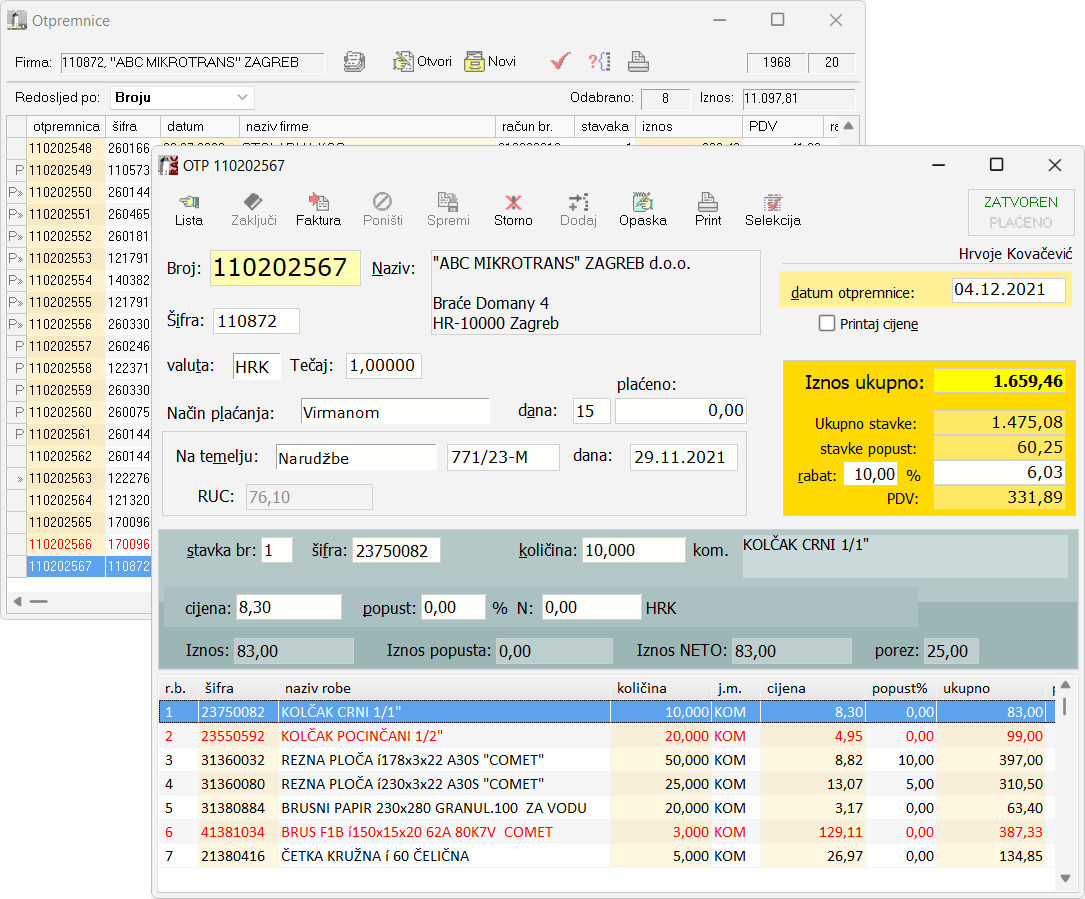
Task: Open Faktura from the toolbar
Action: point(318,209)
